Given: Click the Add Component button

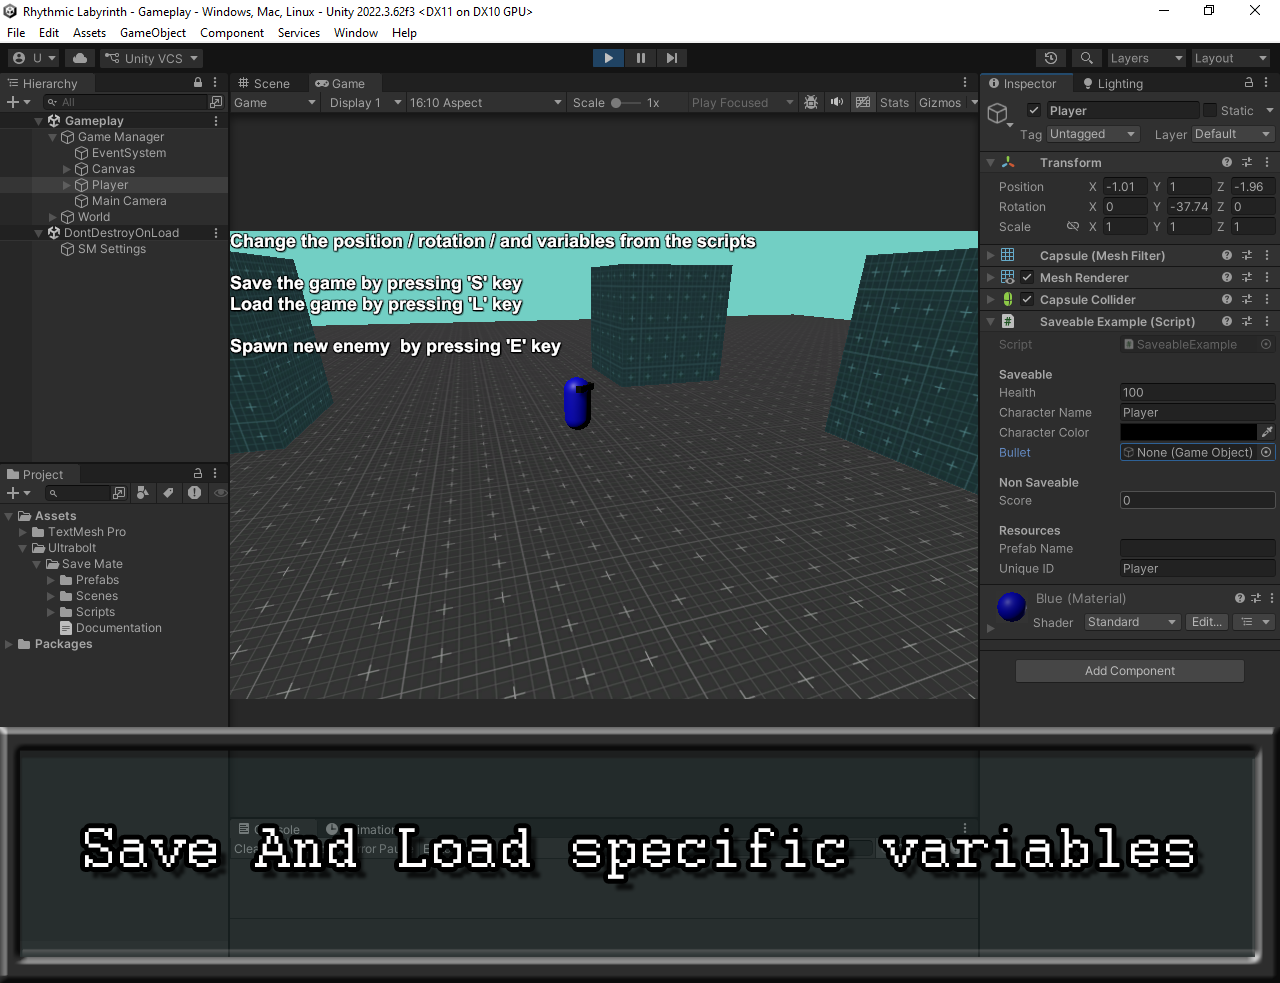Looking at the screenshot, I should click(x=1130, y=671).
